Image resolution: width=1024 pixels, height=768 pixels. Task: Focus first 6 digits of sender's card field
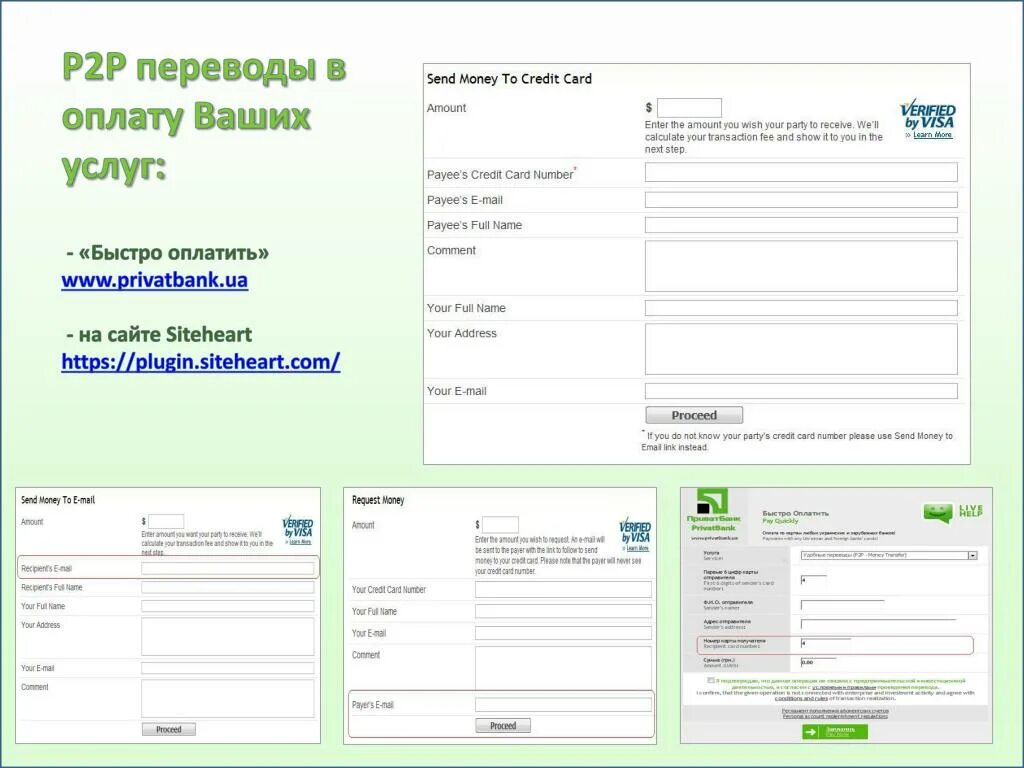[814, 580]
